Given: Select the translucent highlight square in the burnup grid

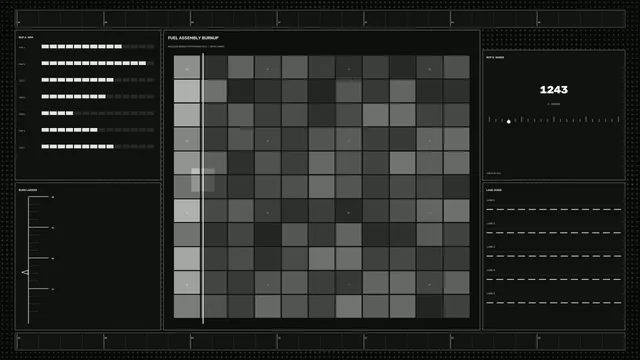Looking at the screenshot, I should click(x=203, y=180).
